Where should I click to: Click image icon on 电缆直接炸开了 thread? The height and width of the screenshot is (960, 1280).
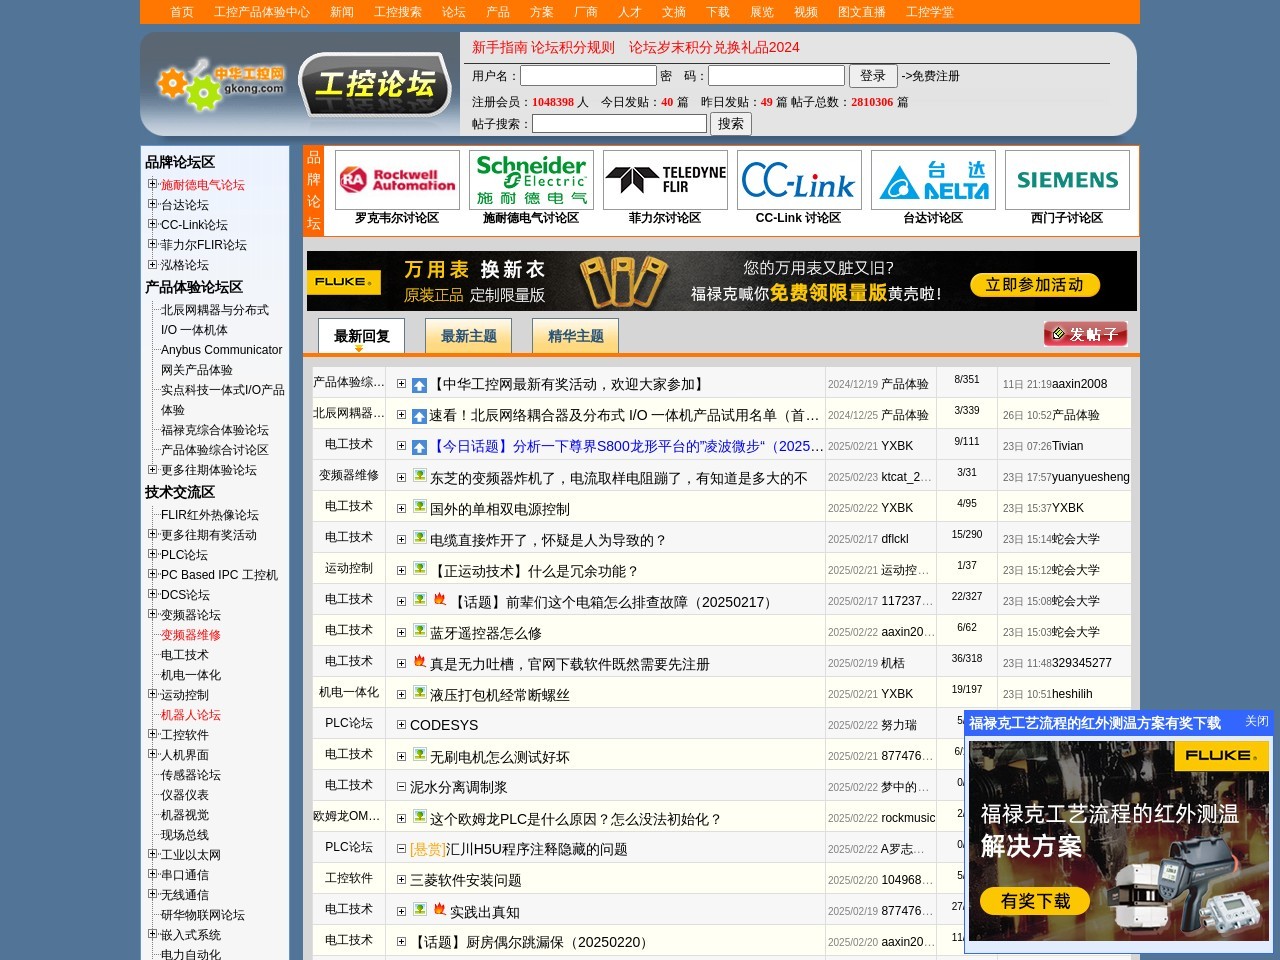420,538
